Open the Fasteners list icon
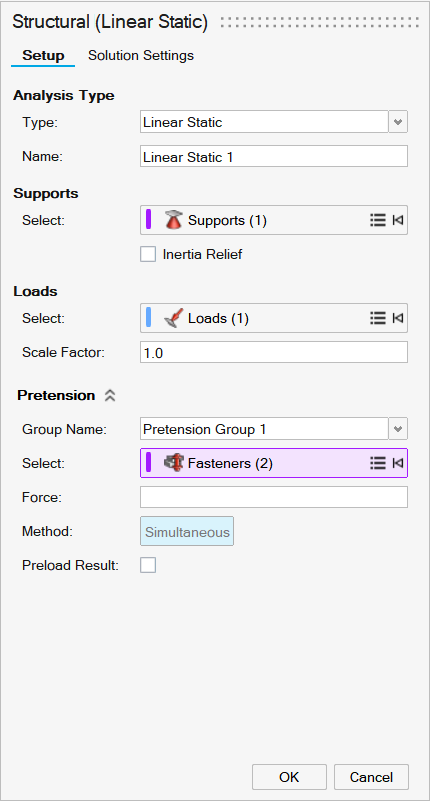 pos(377,463)
